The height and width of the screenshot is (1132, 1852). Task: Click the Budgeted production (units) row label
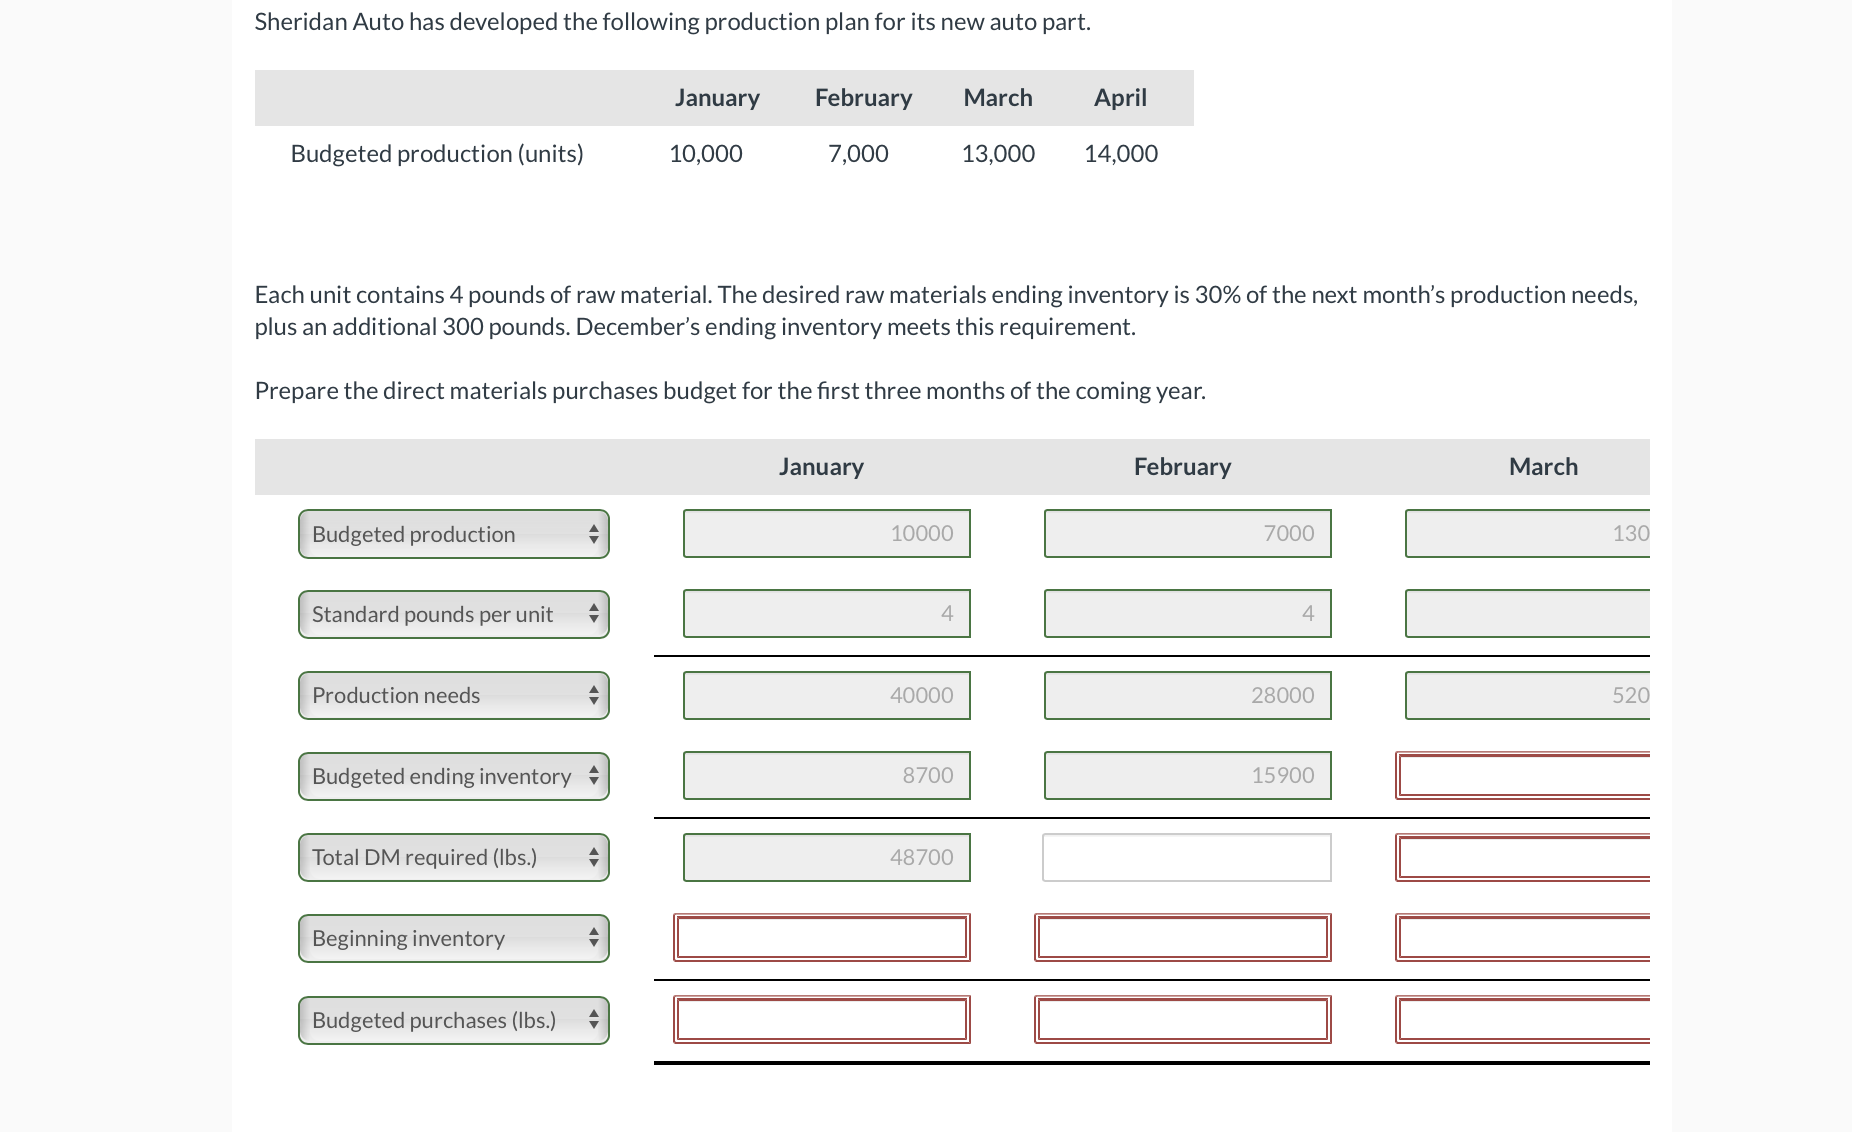click(437, 153)
